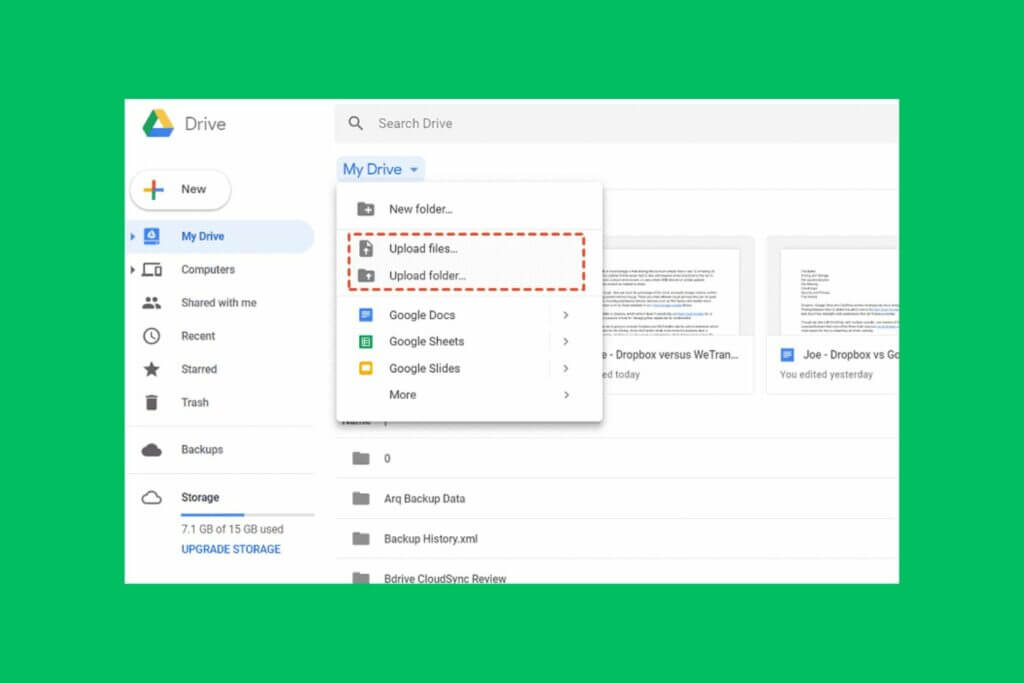Screen dimensions: 1024x683
Task: Click into the Search Drive field
Action: [600, 123]
